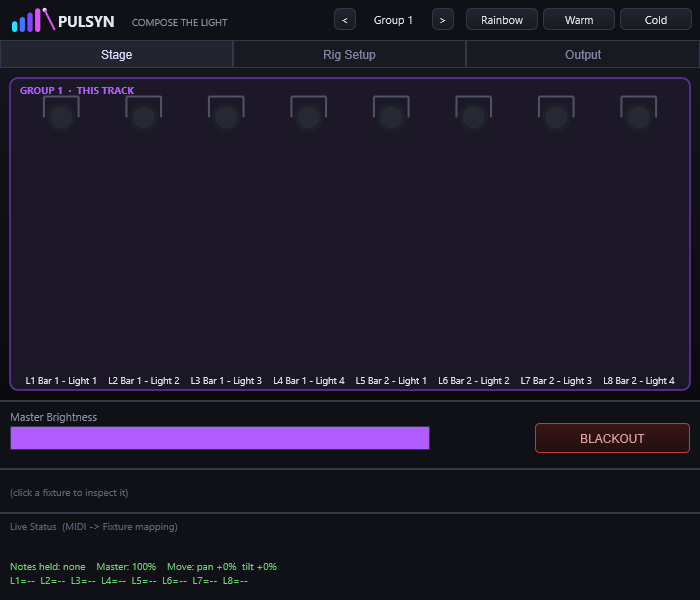Screen dimensions: 700x600
Task: Select the L8 fixture lamp icon
Action: [x=638, y=113]
